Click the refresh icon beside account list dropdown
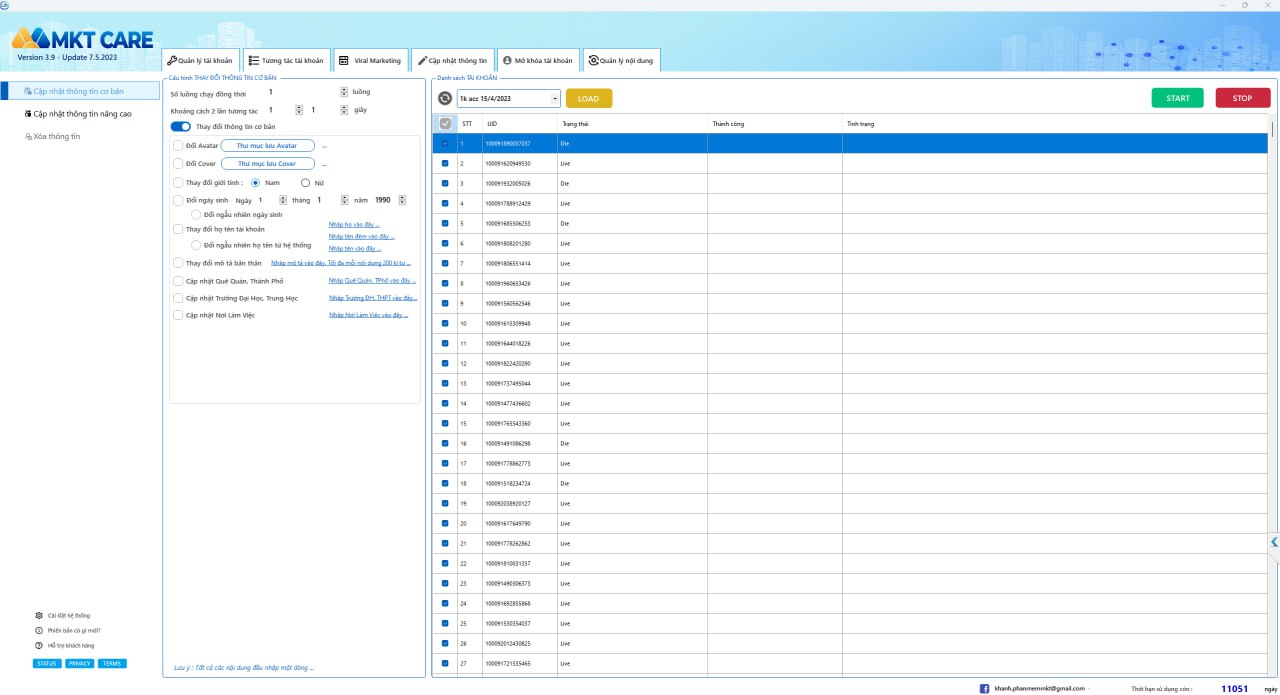1280x695 pixels. click(x=446, y=98)
